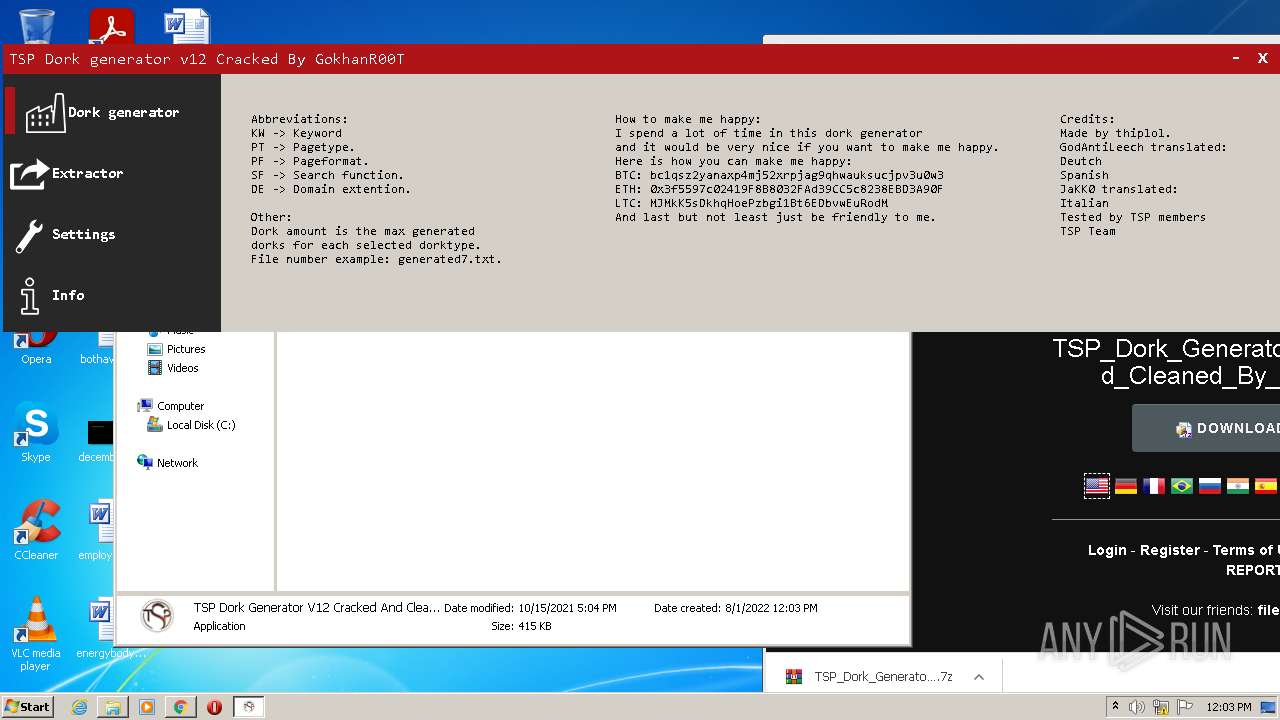Select Pictures in Explorer navigation pane
1280x720 pixels.
[x=177, y=349]
